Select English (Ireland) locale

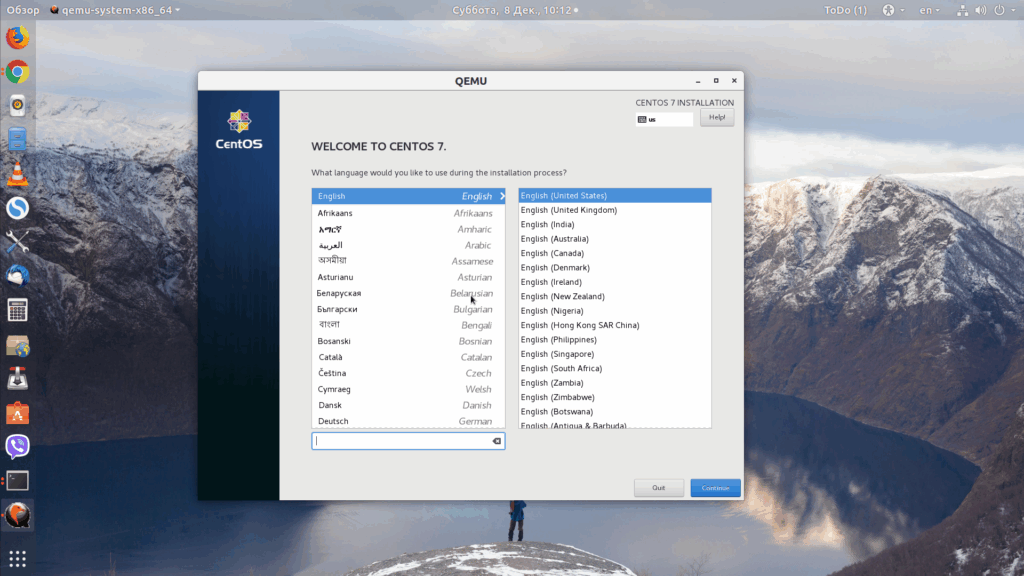click(615, 281)
